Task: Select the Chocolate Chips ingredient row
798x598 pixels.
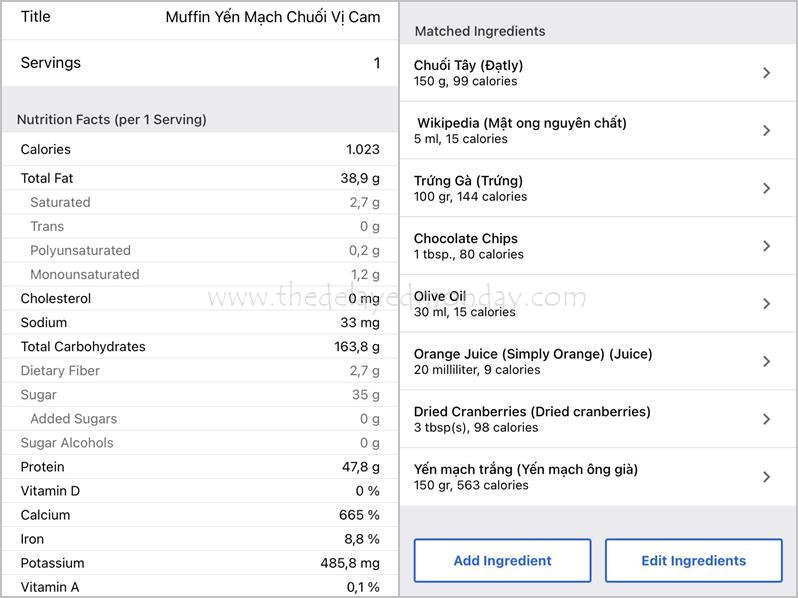Action: coord(580,246)
